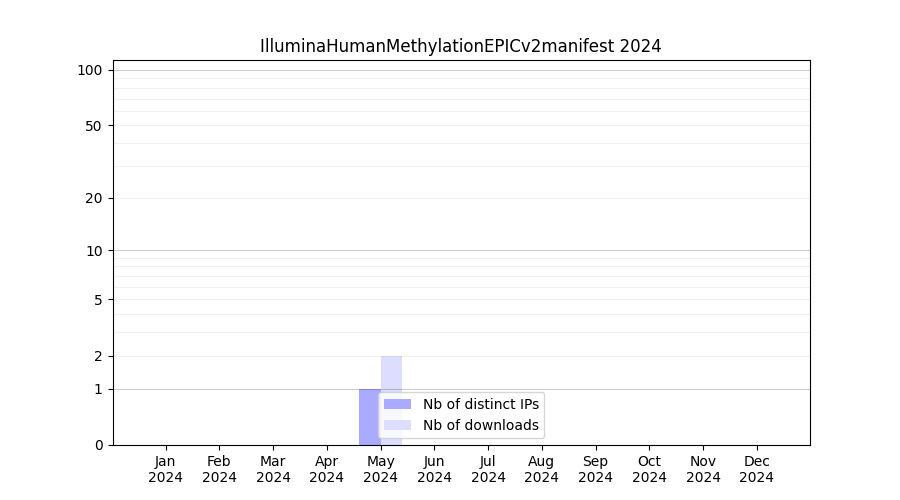
Task: Click the 100 y-axis tick label
Action: [90, 70]
